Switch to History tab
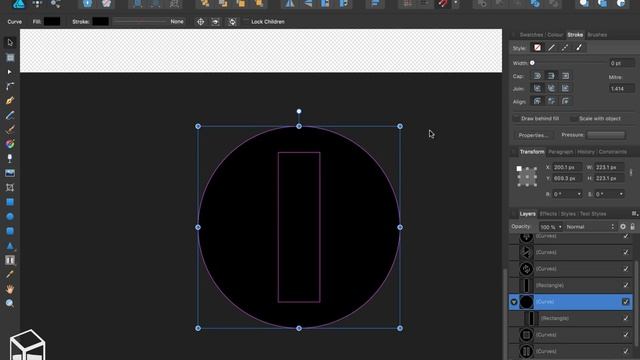Viewport: 640px width, 360px height. [x=586, y=152]
